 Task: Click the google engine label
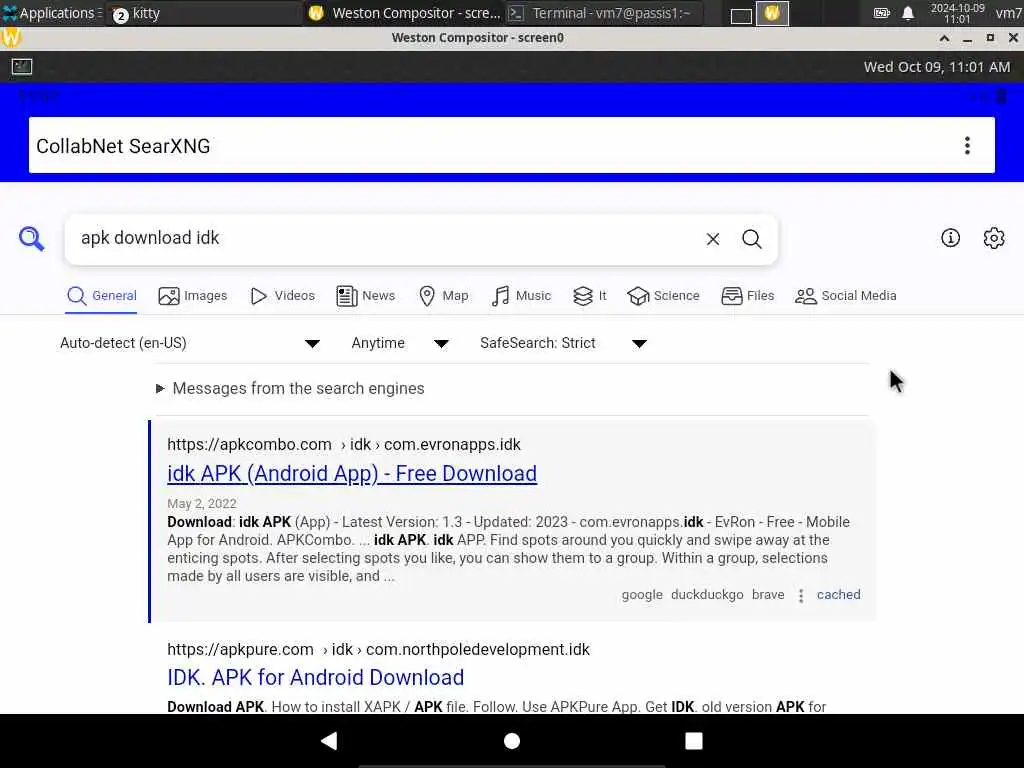[x=642, y=595]
